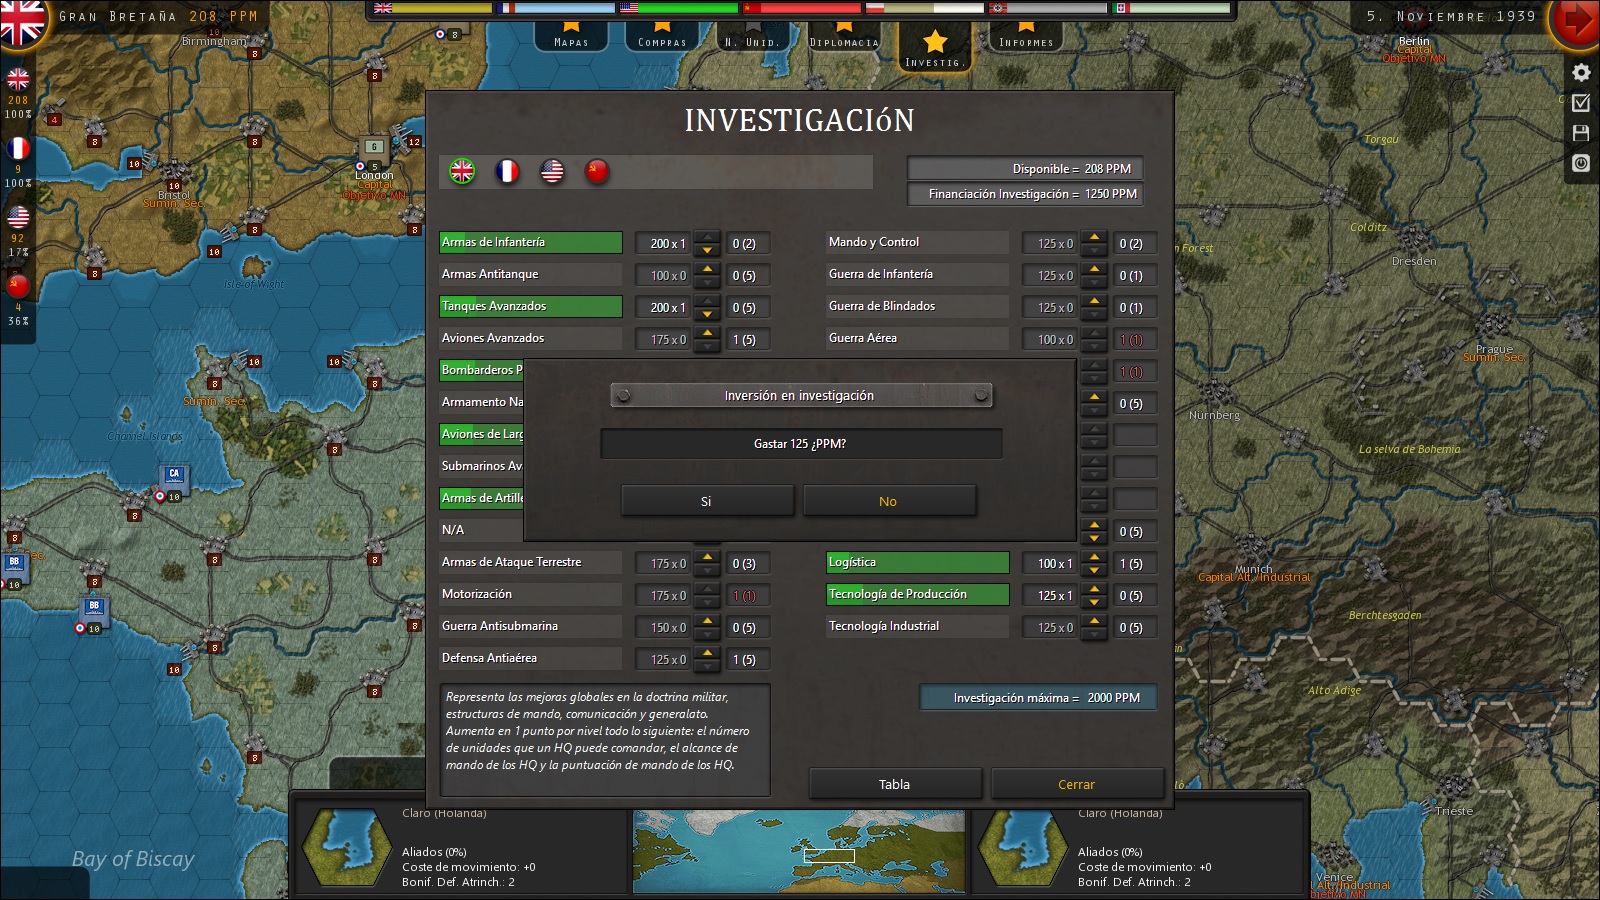
Task: Open the Mapas tab
Action: pos(571,37)
